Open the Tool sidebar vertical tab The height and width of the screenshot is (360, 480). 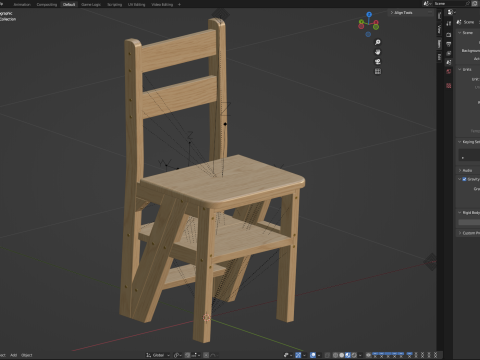click(439, 15)
